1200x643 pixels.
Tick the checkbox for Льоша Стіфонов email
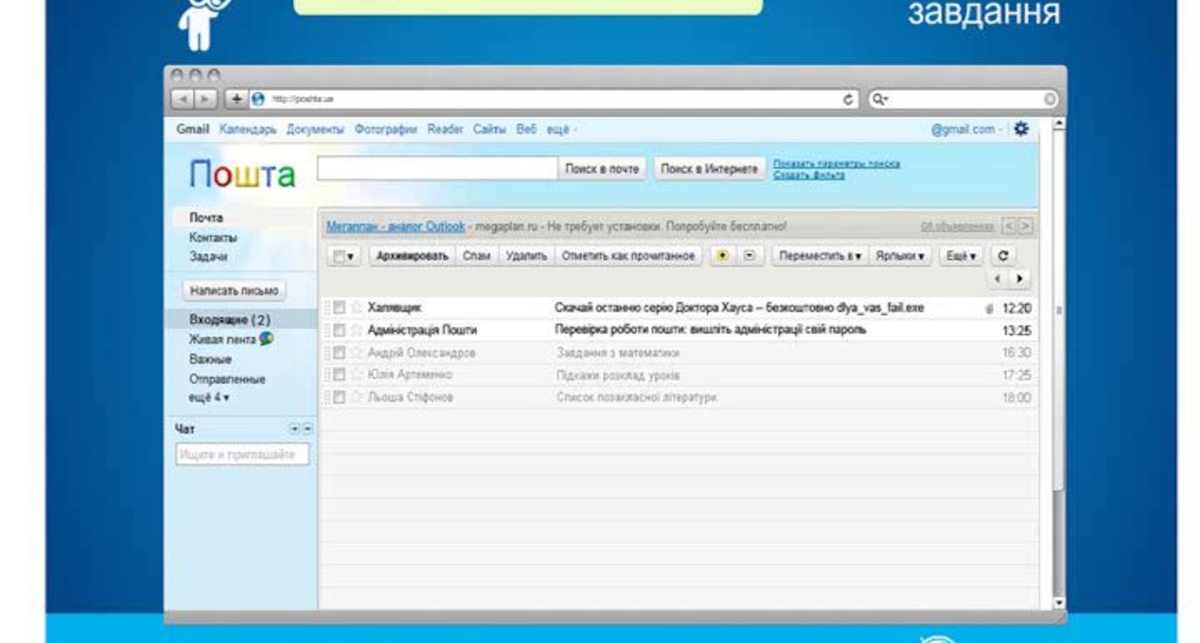339,397
